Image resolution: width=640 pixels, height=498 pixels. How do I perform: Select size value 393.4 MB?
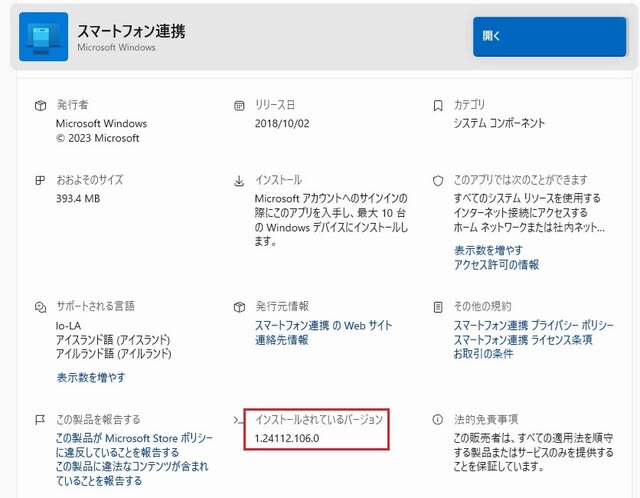pos(78,199)
